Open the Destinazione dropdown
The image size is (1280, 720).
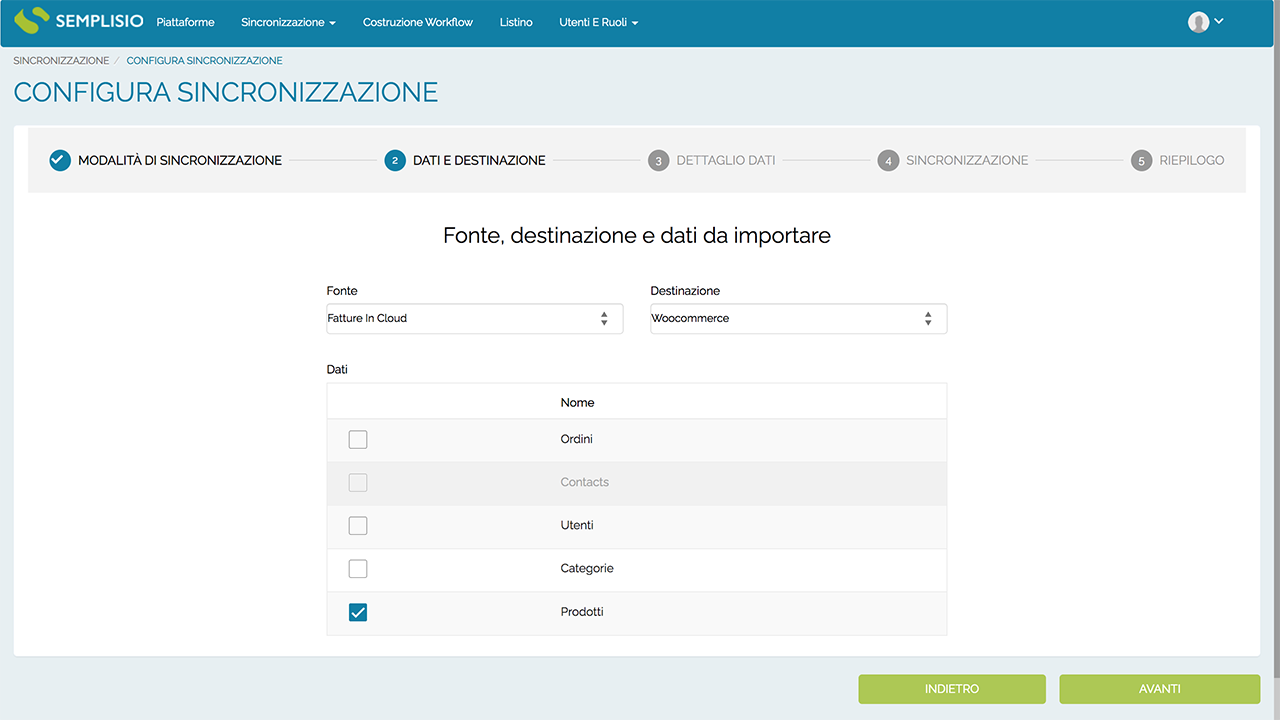(799, 318)
